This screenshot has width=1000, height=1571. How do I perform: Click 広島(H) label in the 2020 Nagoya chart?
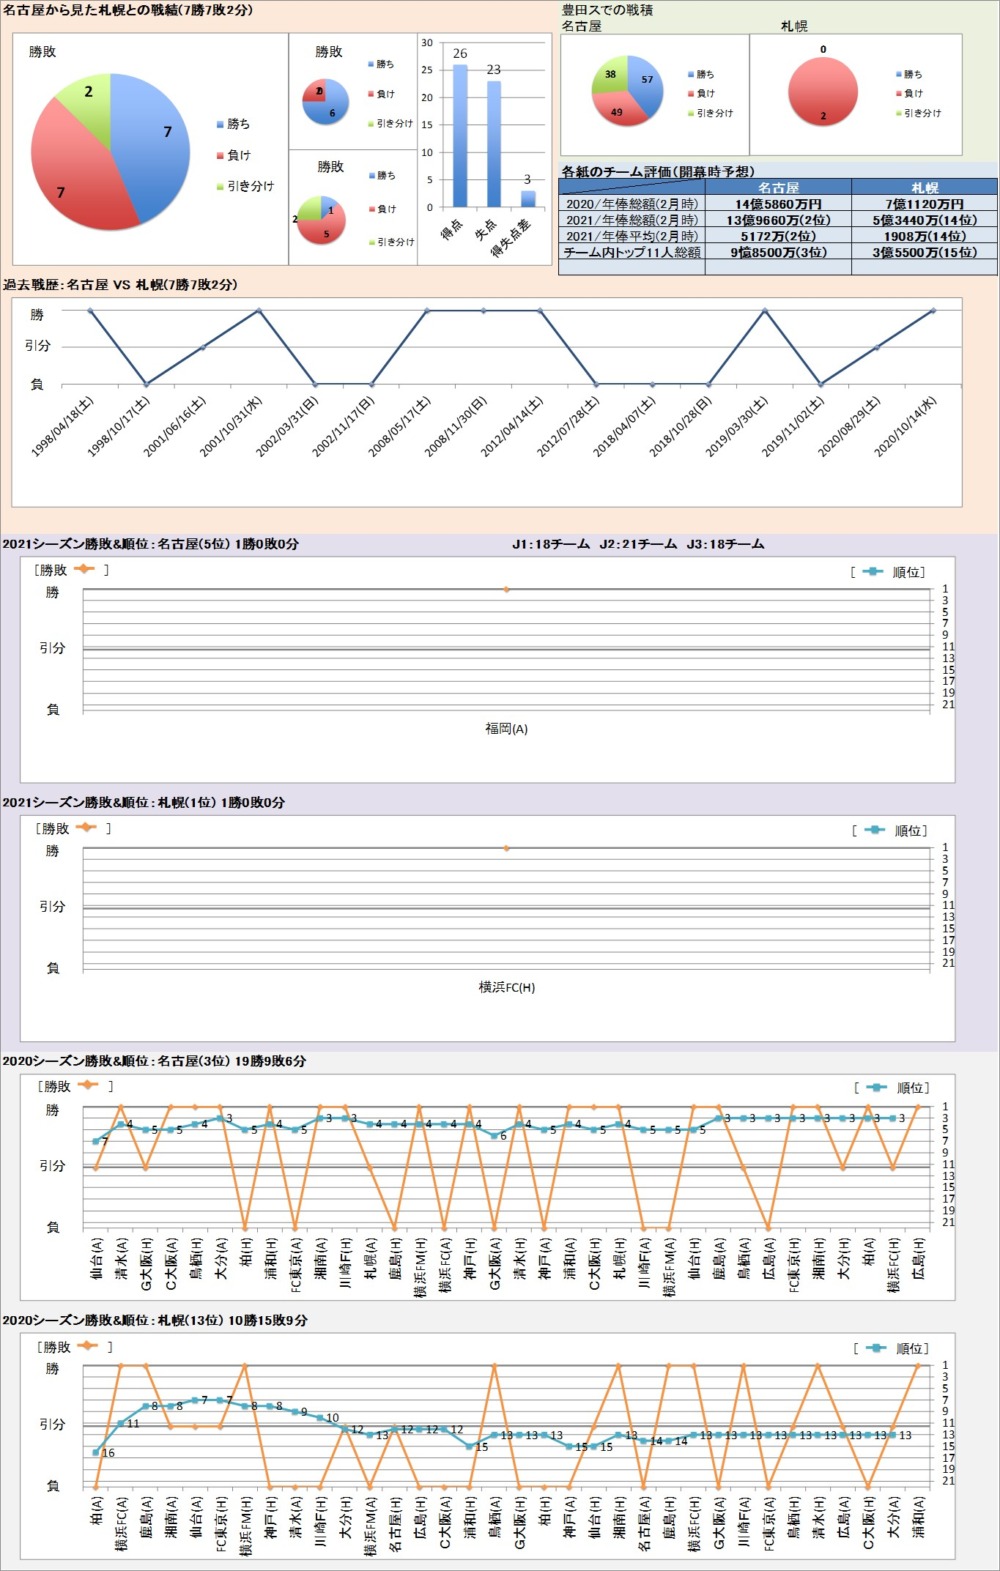click(918, 1259)
